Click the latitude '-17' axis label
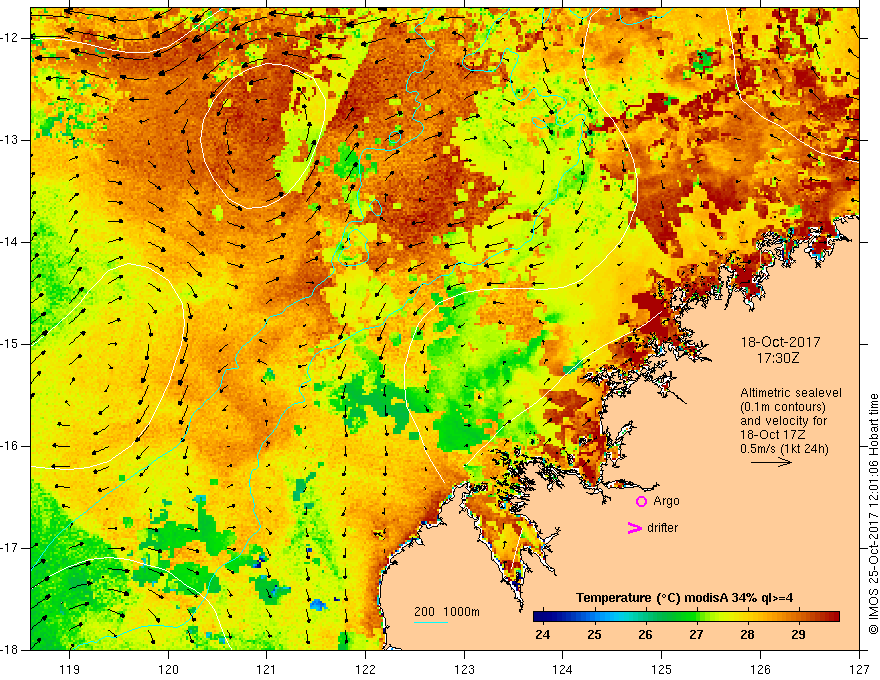Screen dimensions: 880x680 11,548
